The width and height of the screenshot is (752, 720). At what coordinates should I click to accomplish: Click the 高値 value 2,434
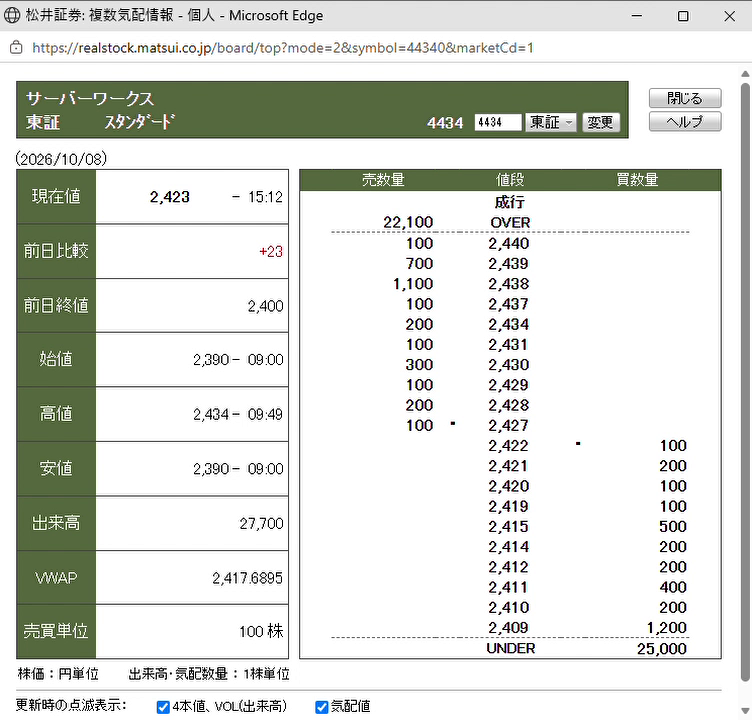coord(211,414)
